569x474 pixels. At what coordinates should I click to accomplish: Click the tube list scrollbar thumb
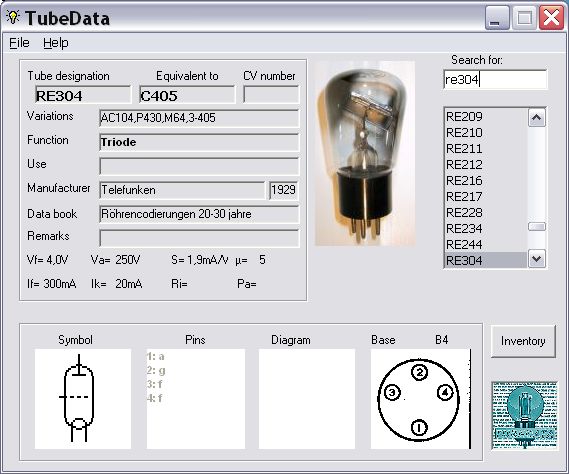(537, 227)
